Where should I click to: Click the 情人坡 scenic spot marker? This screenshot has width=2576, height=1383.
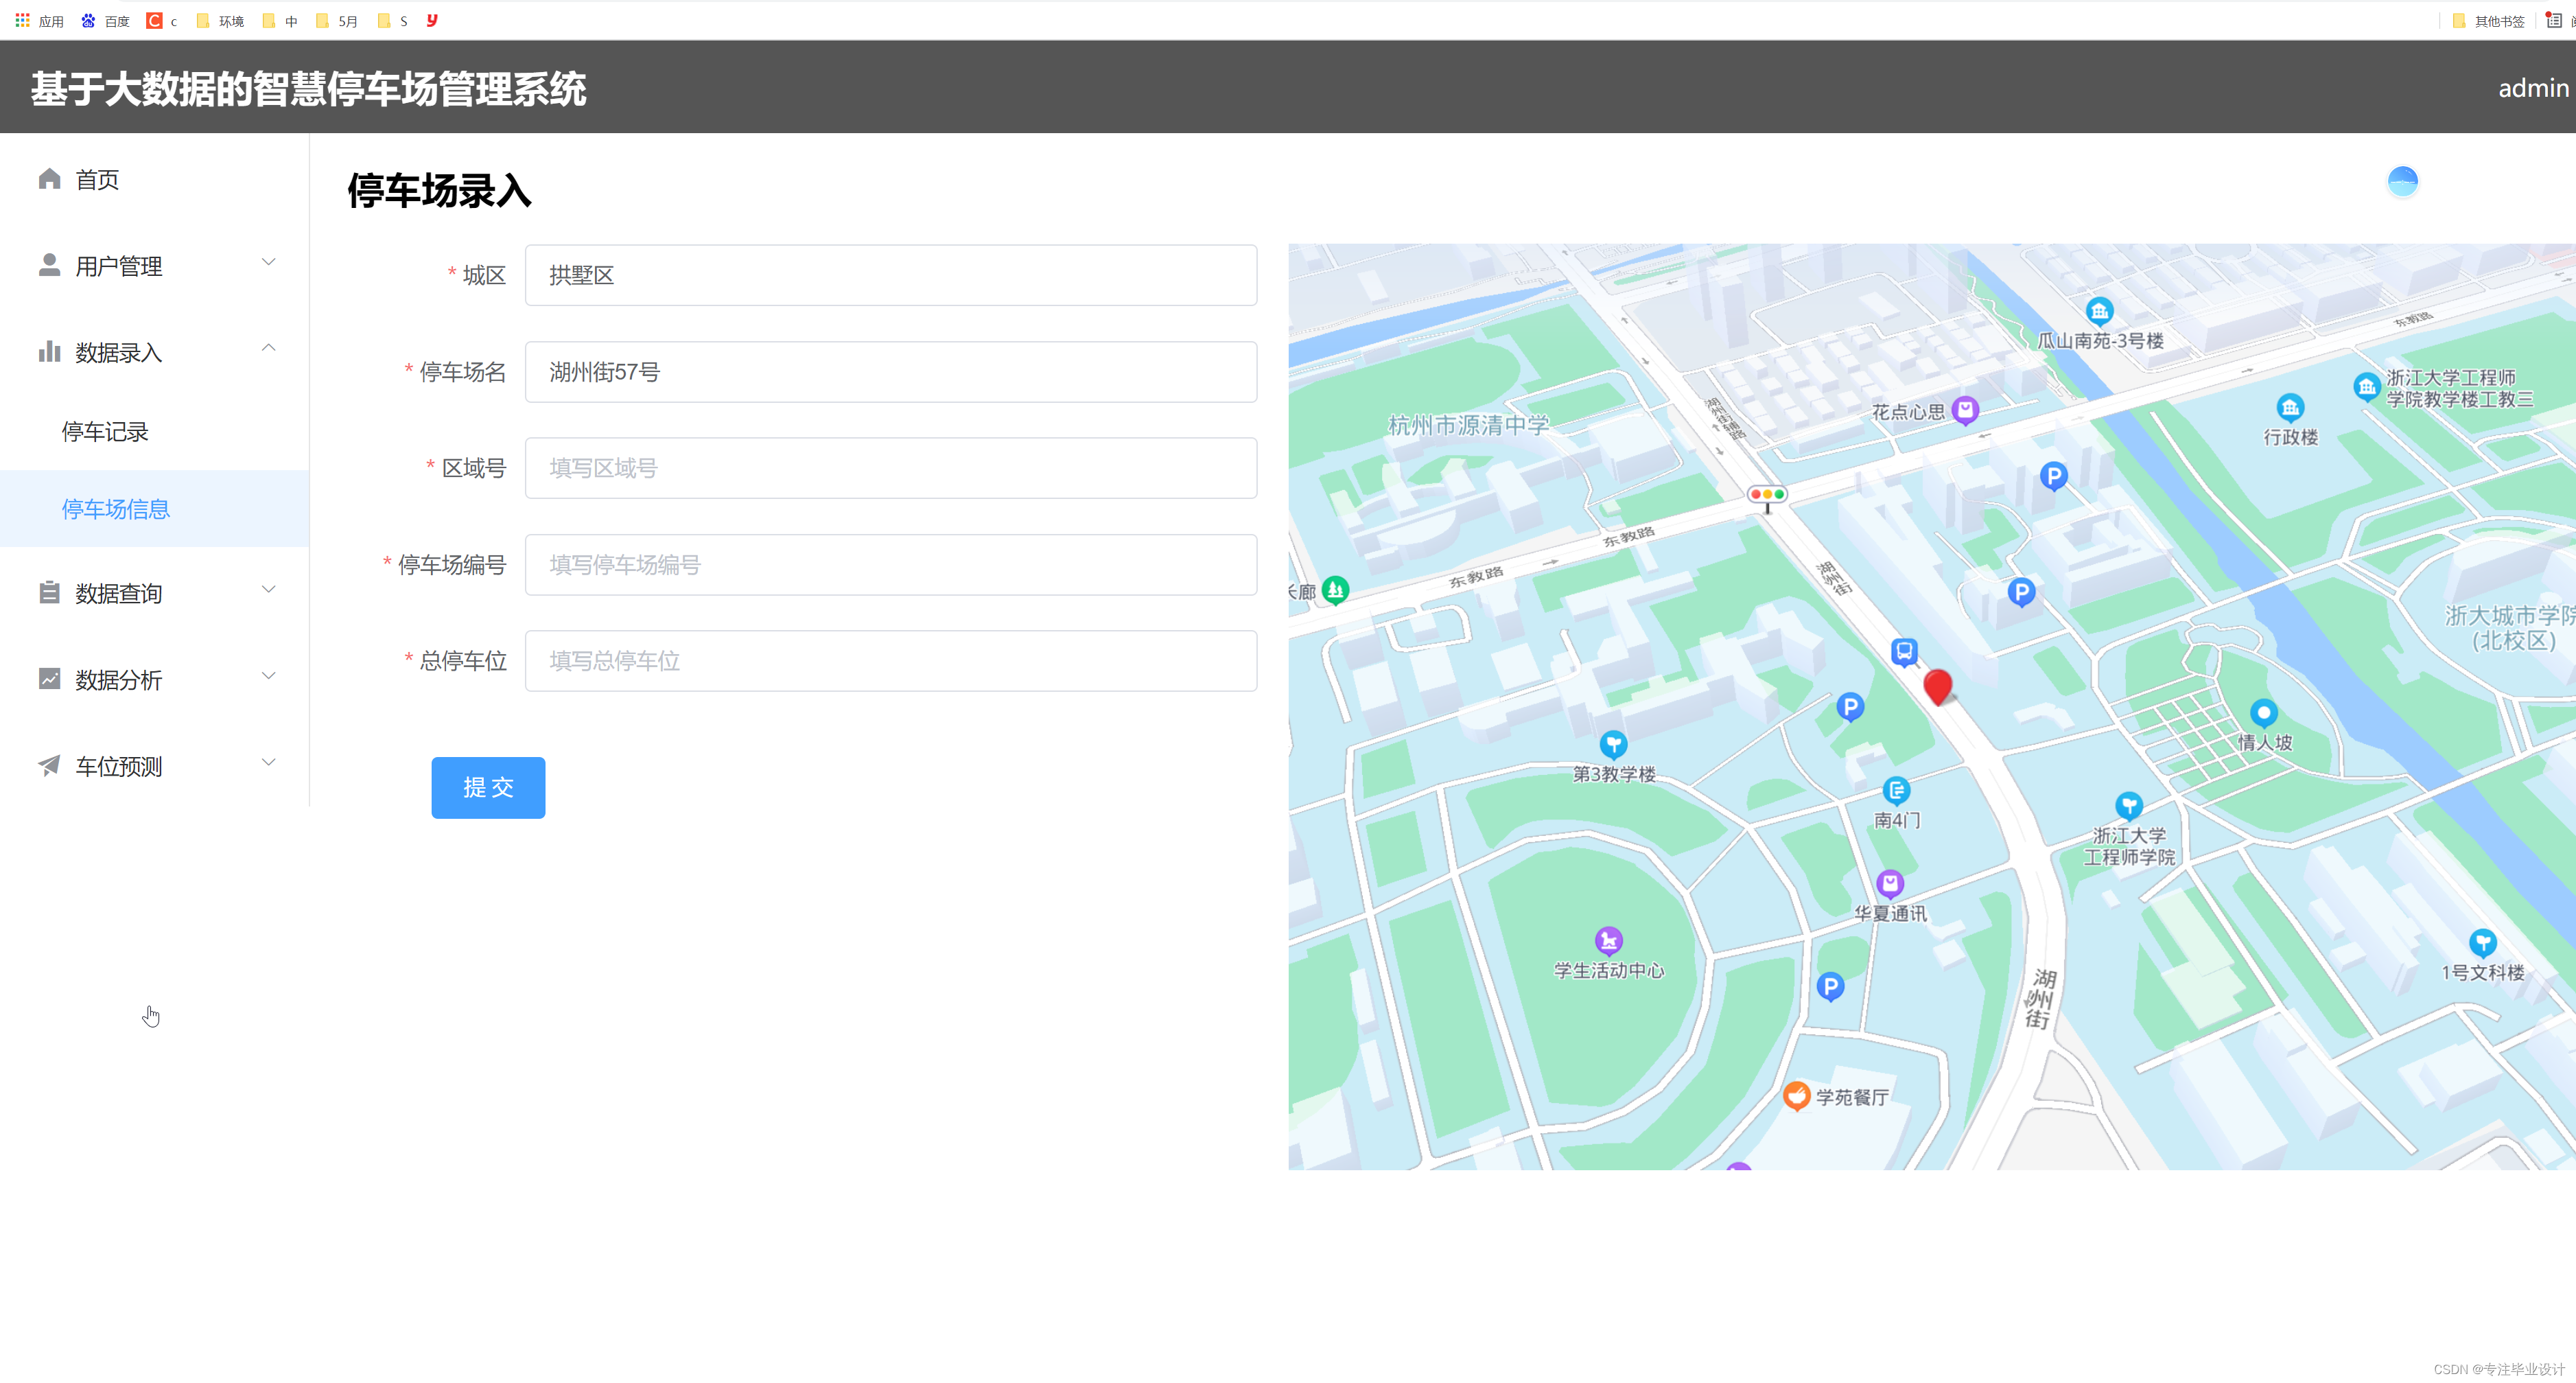[x=2263, y=712]
